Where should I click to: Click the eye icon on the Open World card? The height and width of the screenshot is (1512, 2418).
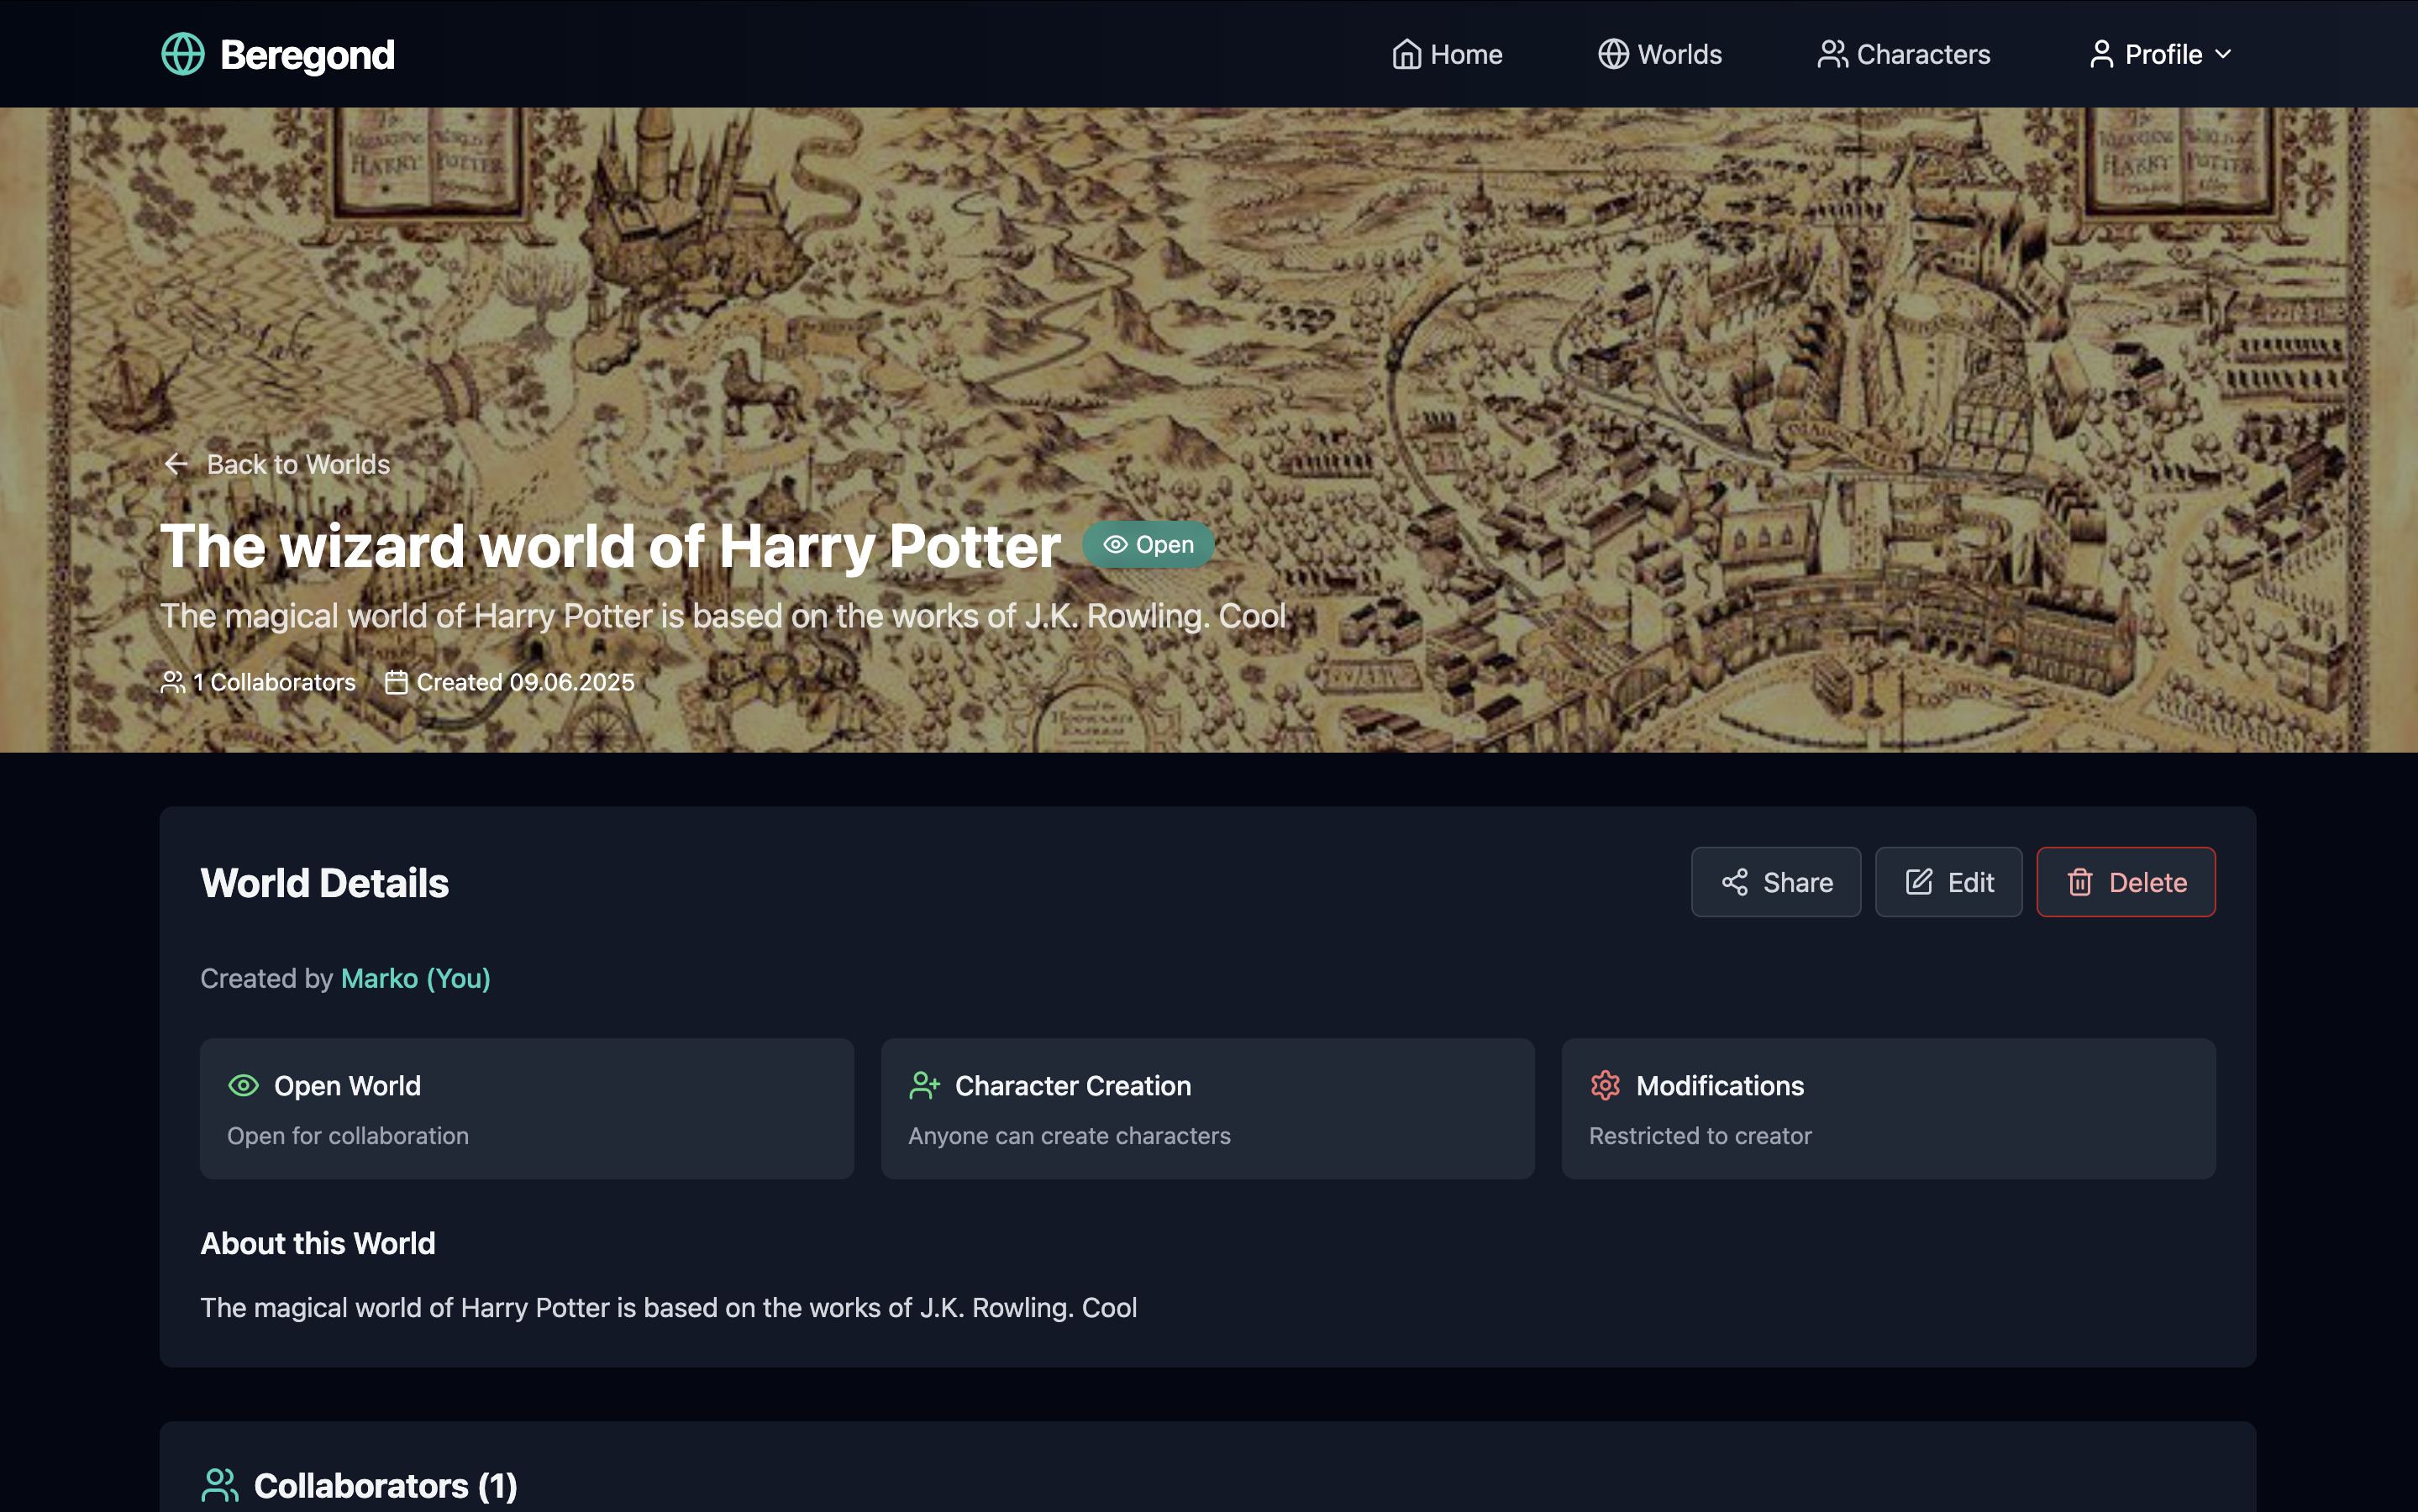tap(243, 1086)
